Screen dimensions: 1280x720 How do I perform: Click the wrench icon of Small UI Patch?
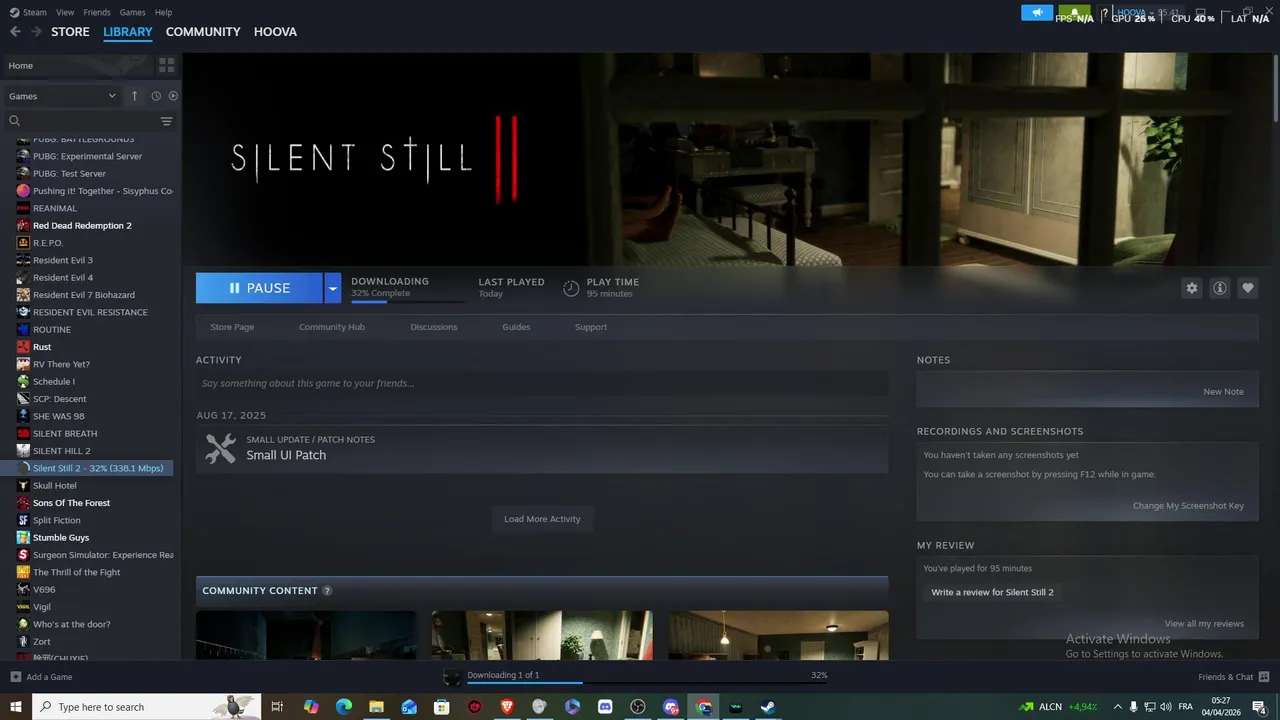[x=220, y=448]
